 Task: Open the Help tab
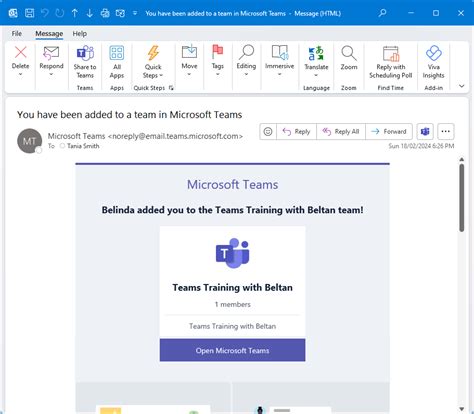(80, 34)
